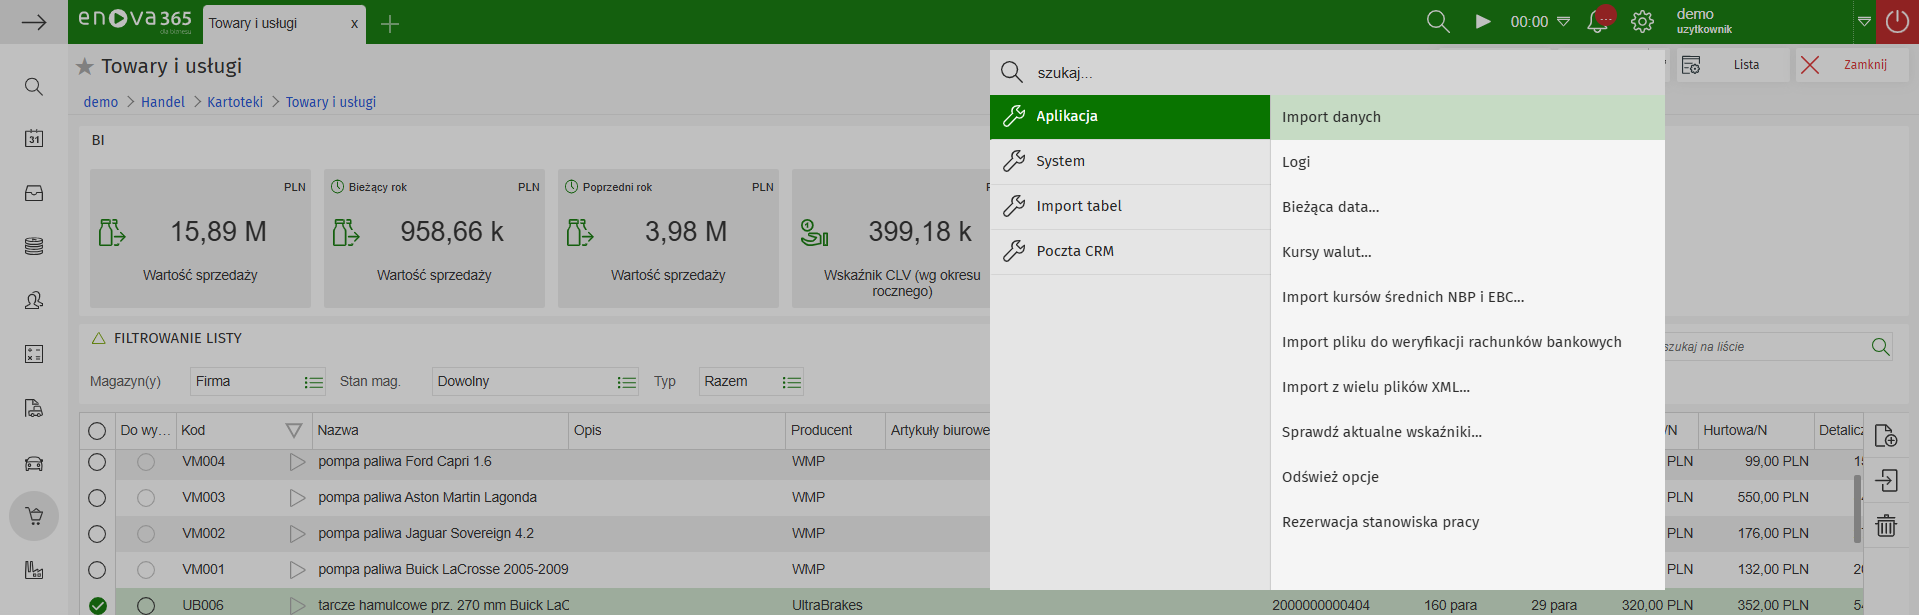
Task: Uncheck the selected UB006 row checkbox
Action: [97, 605]
